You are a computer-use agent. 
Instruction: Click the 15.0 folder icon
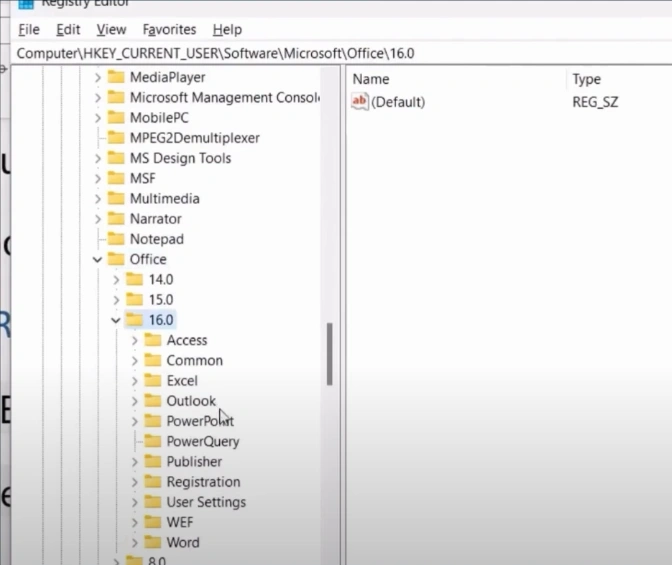tap(134, 299)
